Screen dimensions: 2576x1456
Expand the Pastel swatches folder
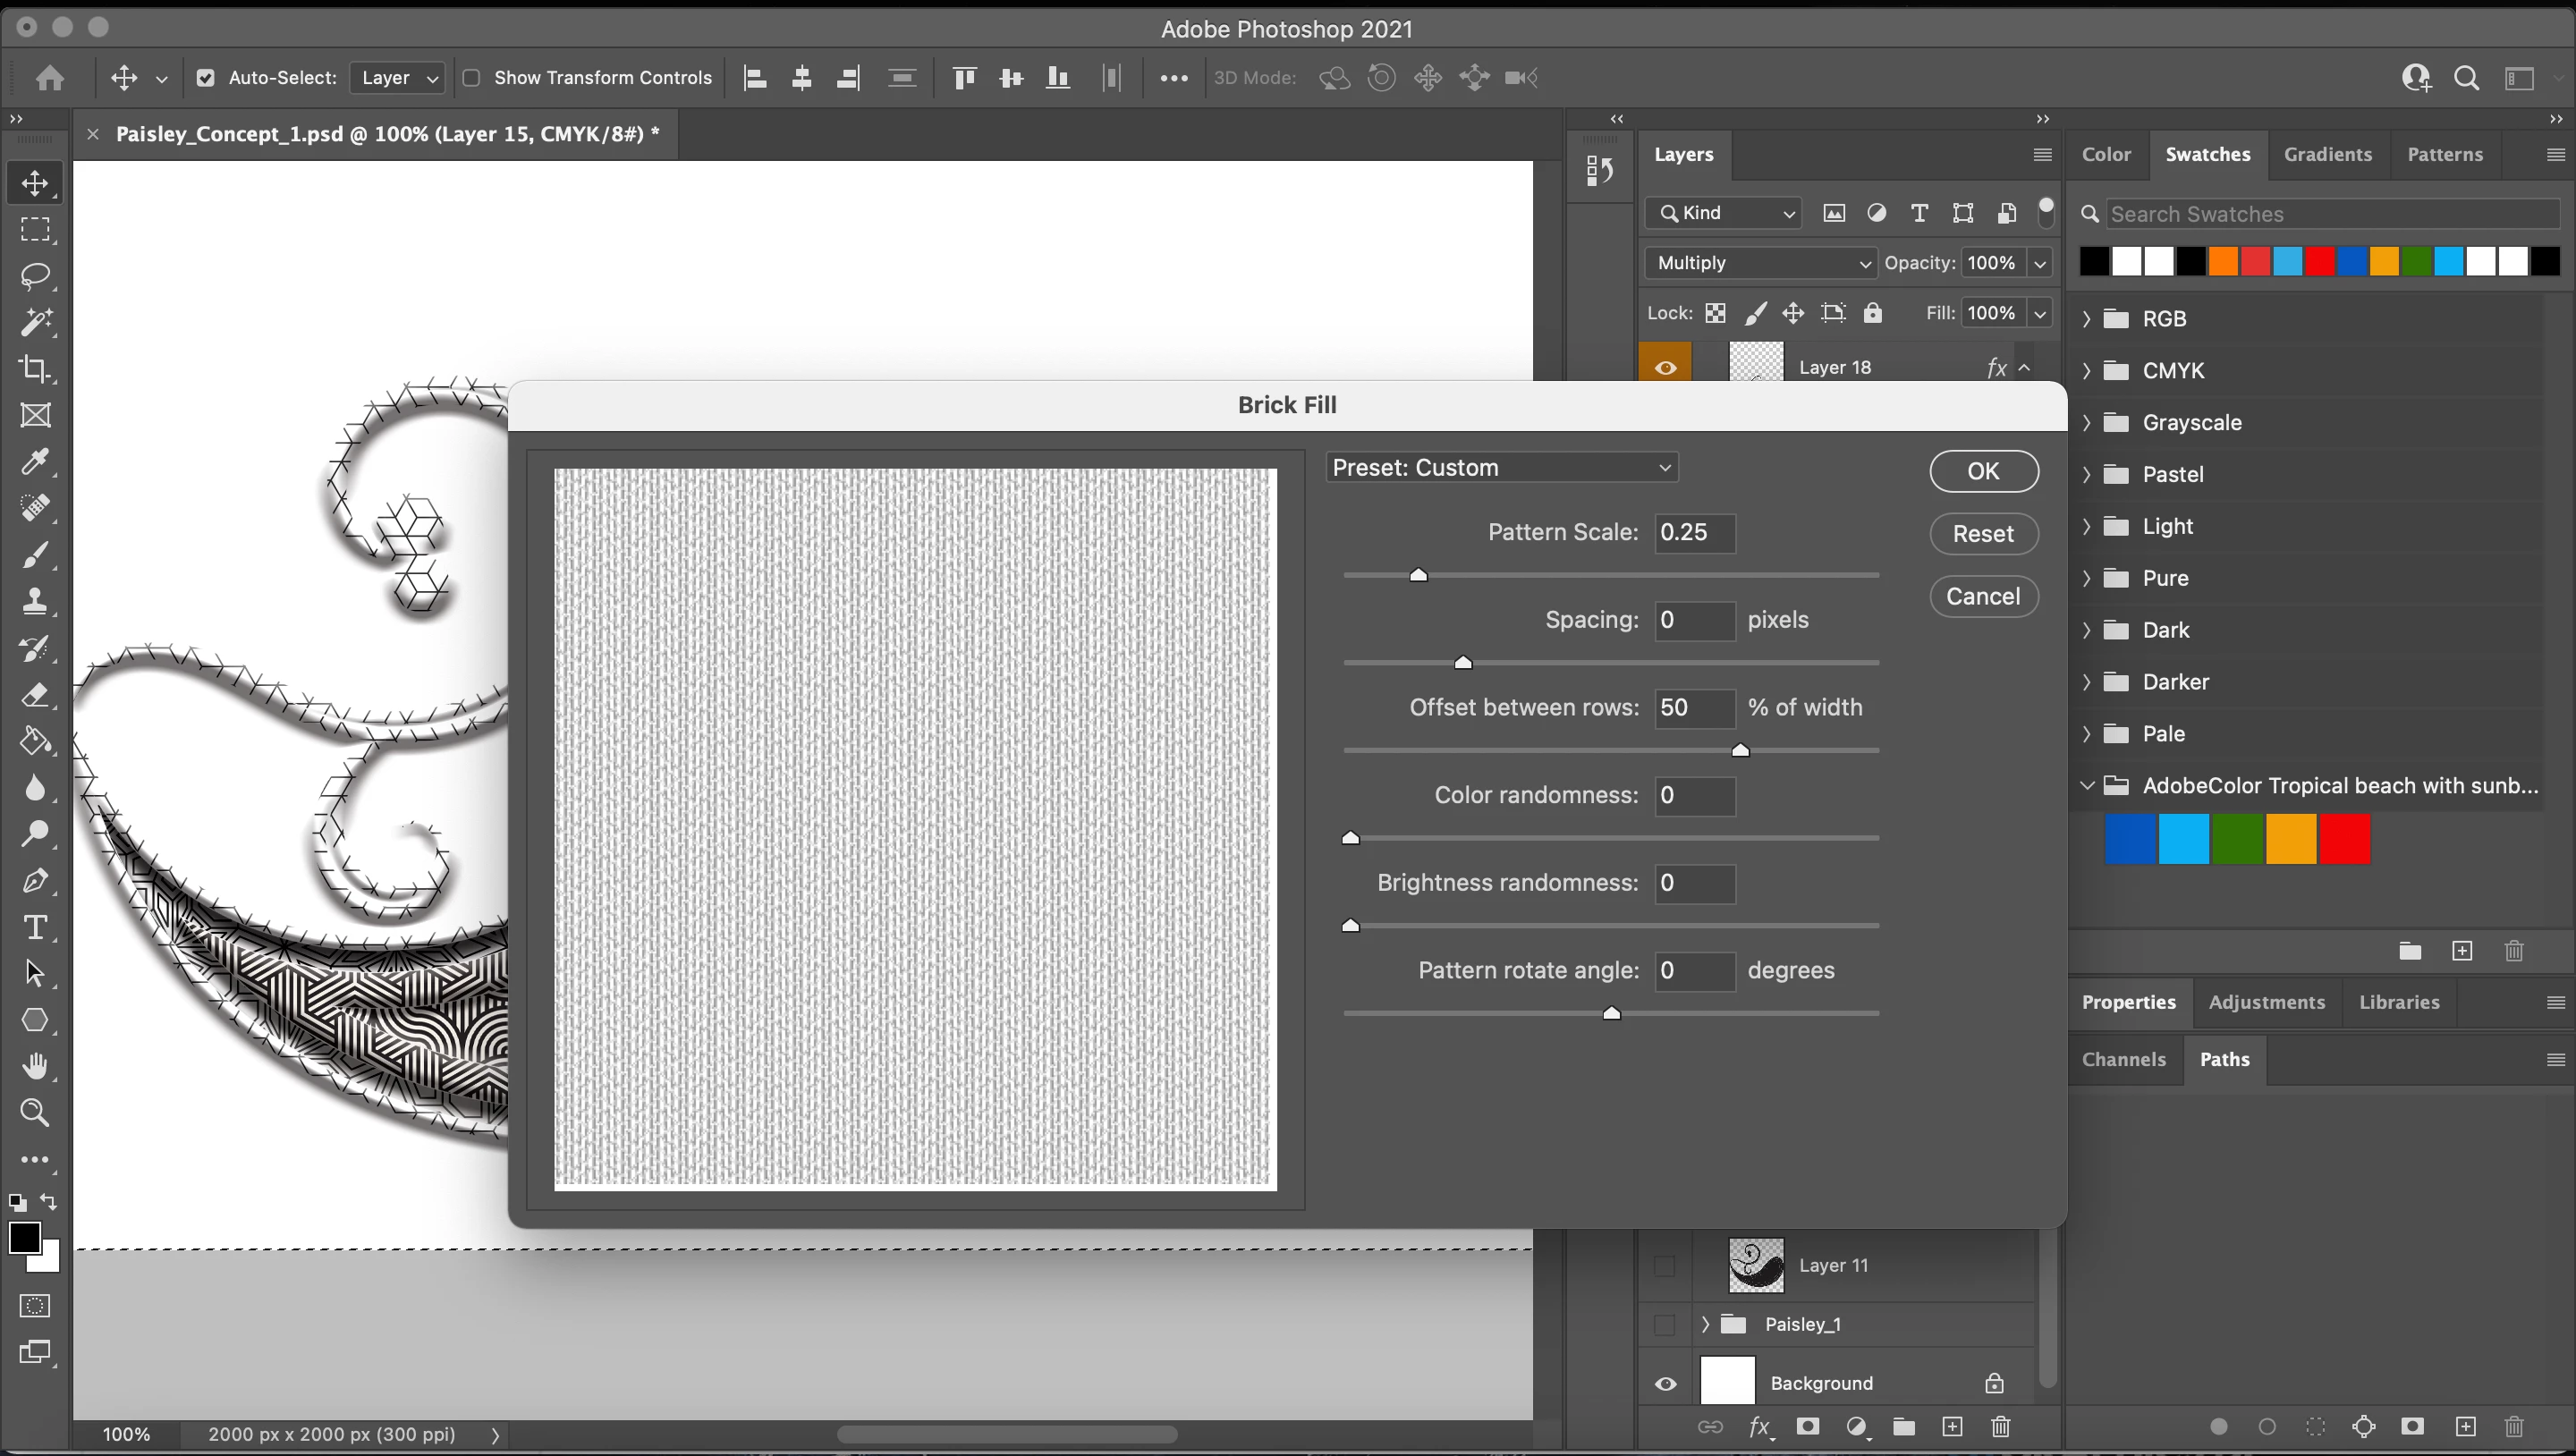(2087, 474)
